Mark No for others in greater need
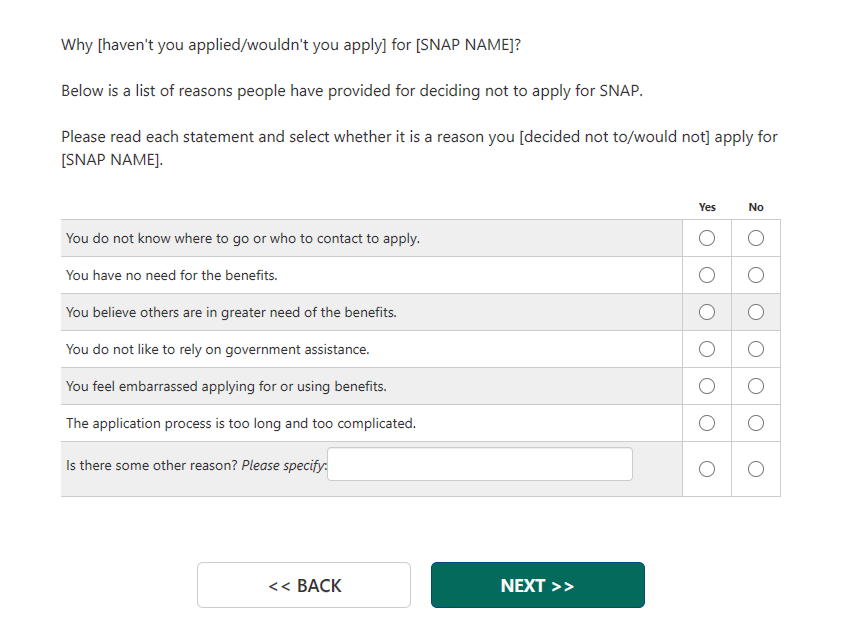The height and width of the screenshot is (642, 851). [756, 312]
